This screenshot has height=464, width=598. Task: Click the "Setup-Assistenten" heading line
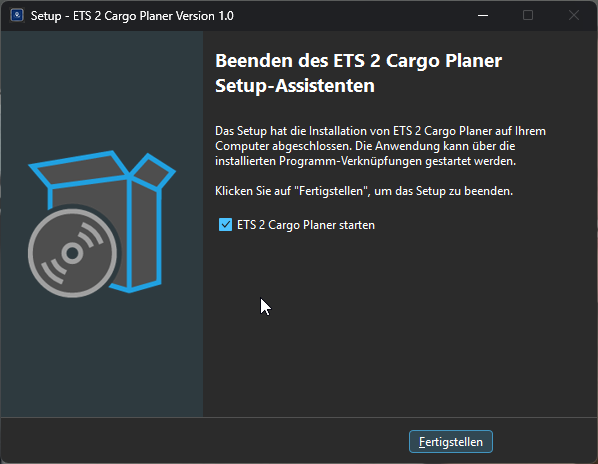(x=295, y=85)
